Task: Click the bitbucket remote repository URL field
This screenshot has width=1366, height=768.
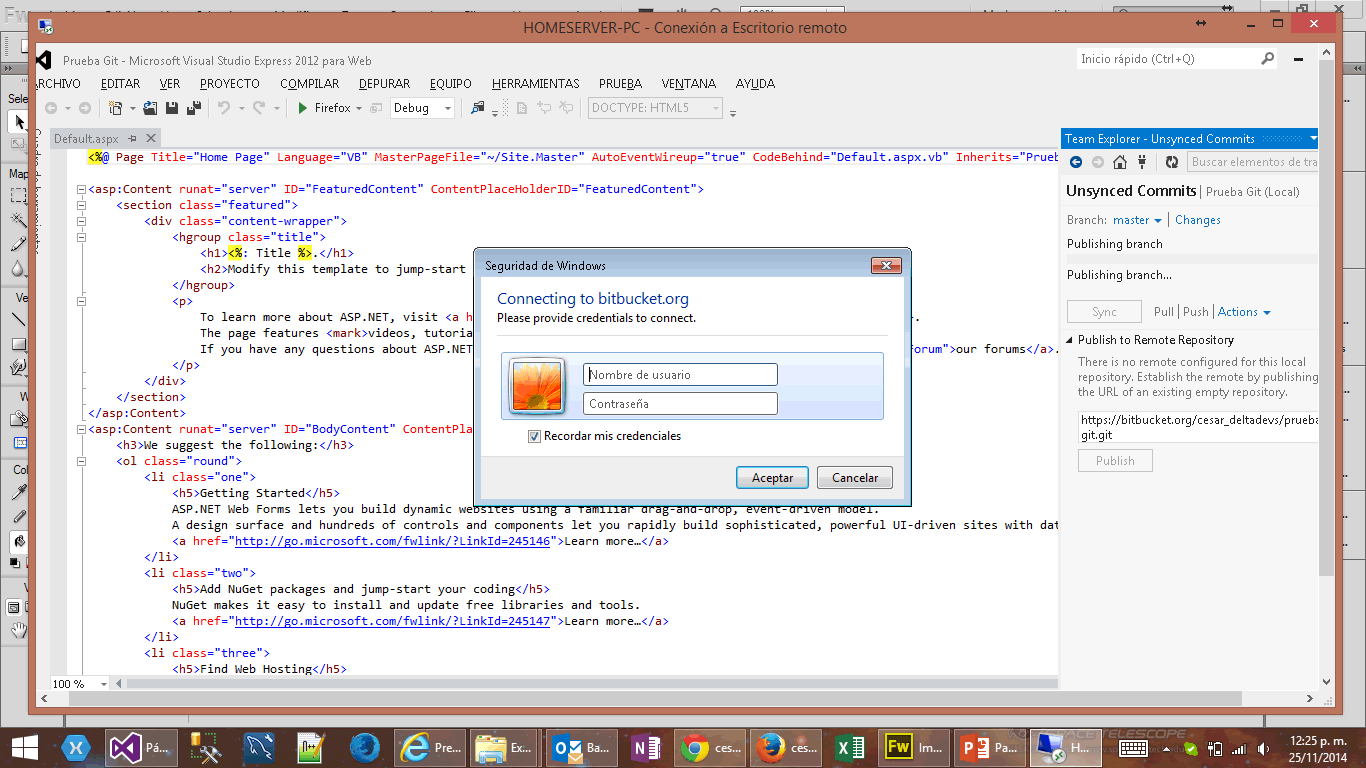Action: (x=1198, y=428)
